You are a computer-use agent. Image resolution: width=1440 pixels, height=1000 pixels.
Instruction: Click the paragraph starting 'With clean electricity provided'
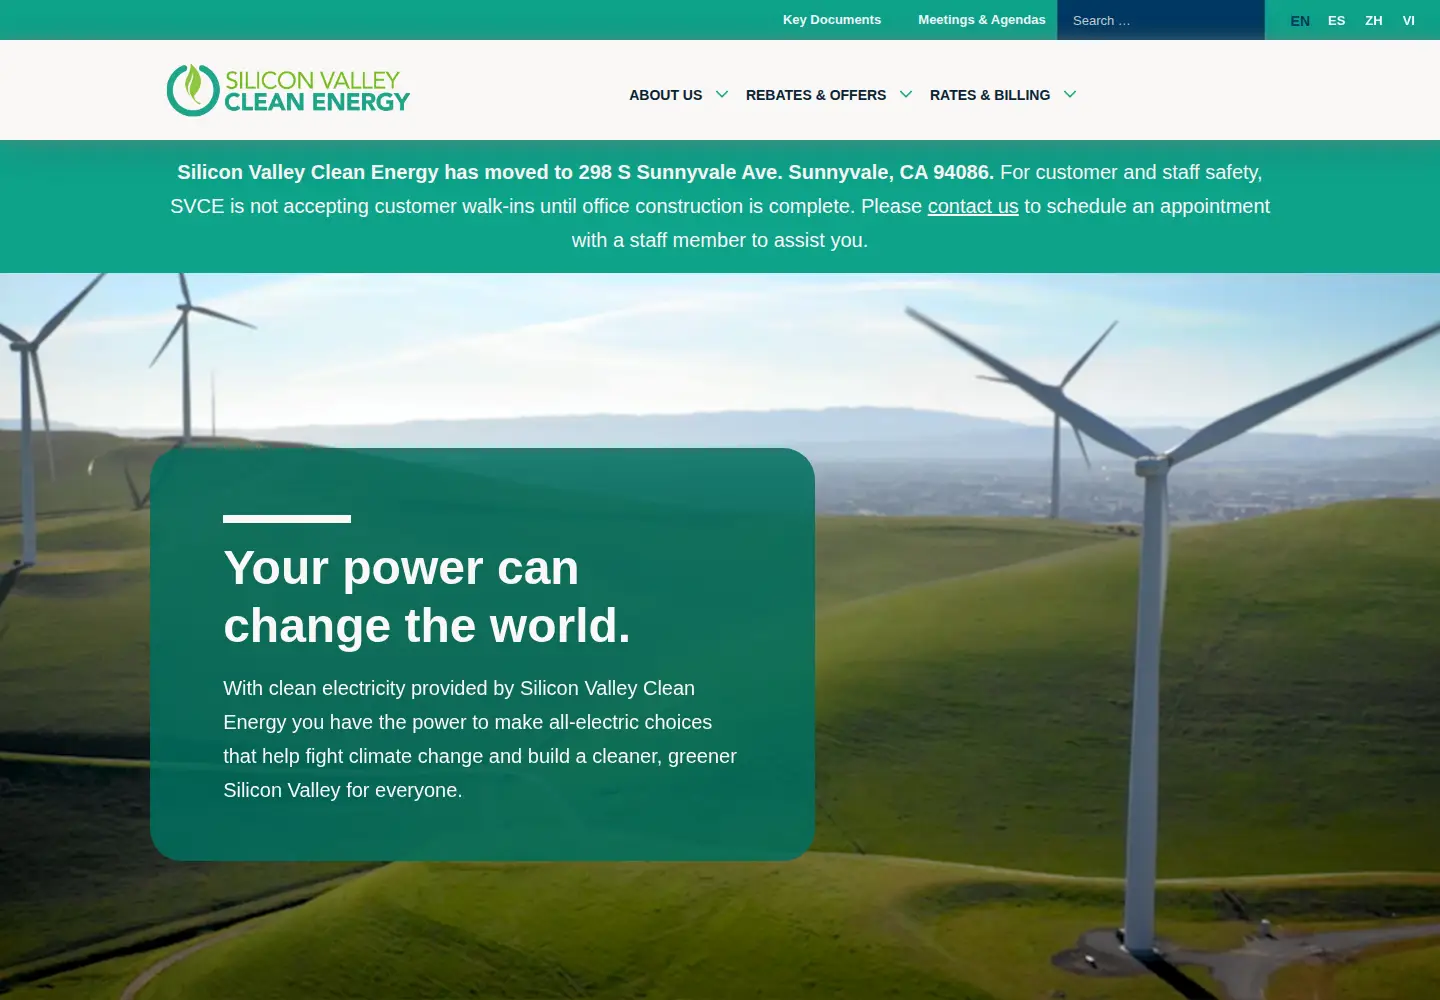tap(480, 739)
